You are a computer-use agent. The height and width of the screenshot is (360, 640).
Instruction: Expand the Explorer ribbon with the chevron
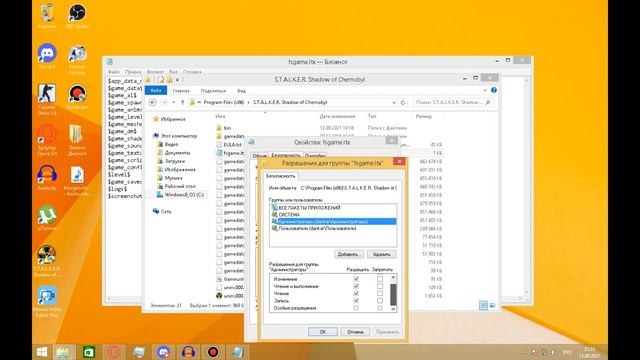click(485, 90)
